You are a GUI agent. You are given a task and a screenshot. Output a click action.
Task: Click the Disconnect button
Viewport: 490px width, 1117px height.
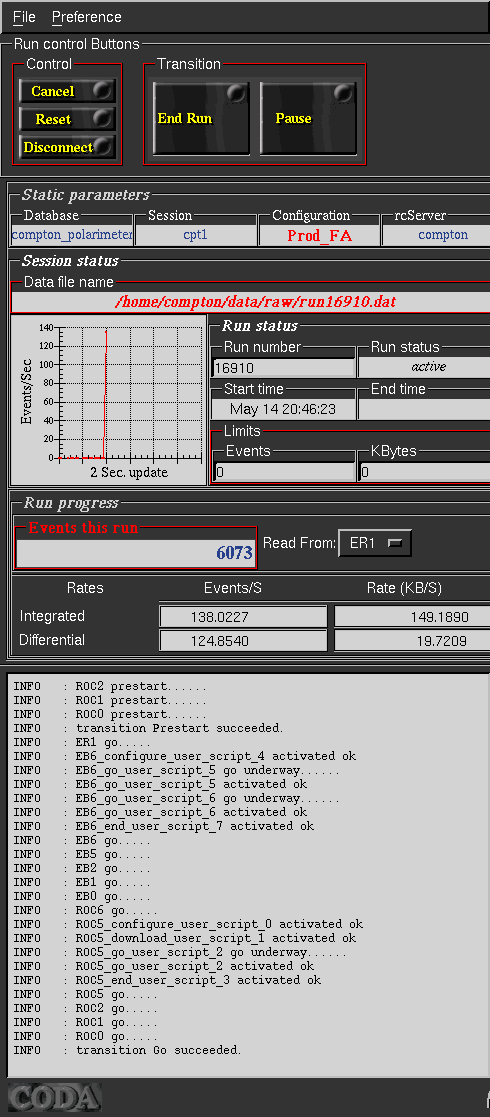pyautogui.click(x=67, y=147)
